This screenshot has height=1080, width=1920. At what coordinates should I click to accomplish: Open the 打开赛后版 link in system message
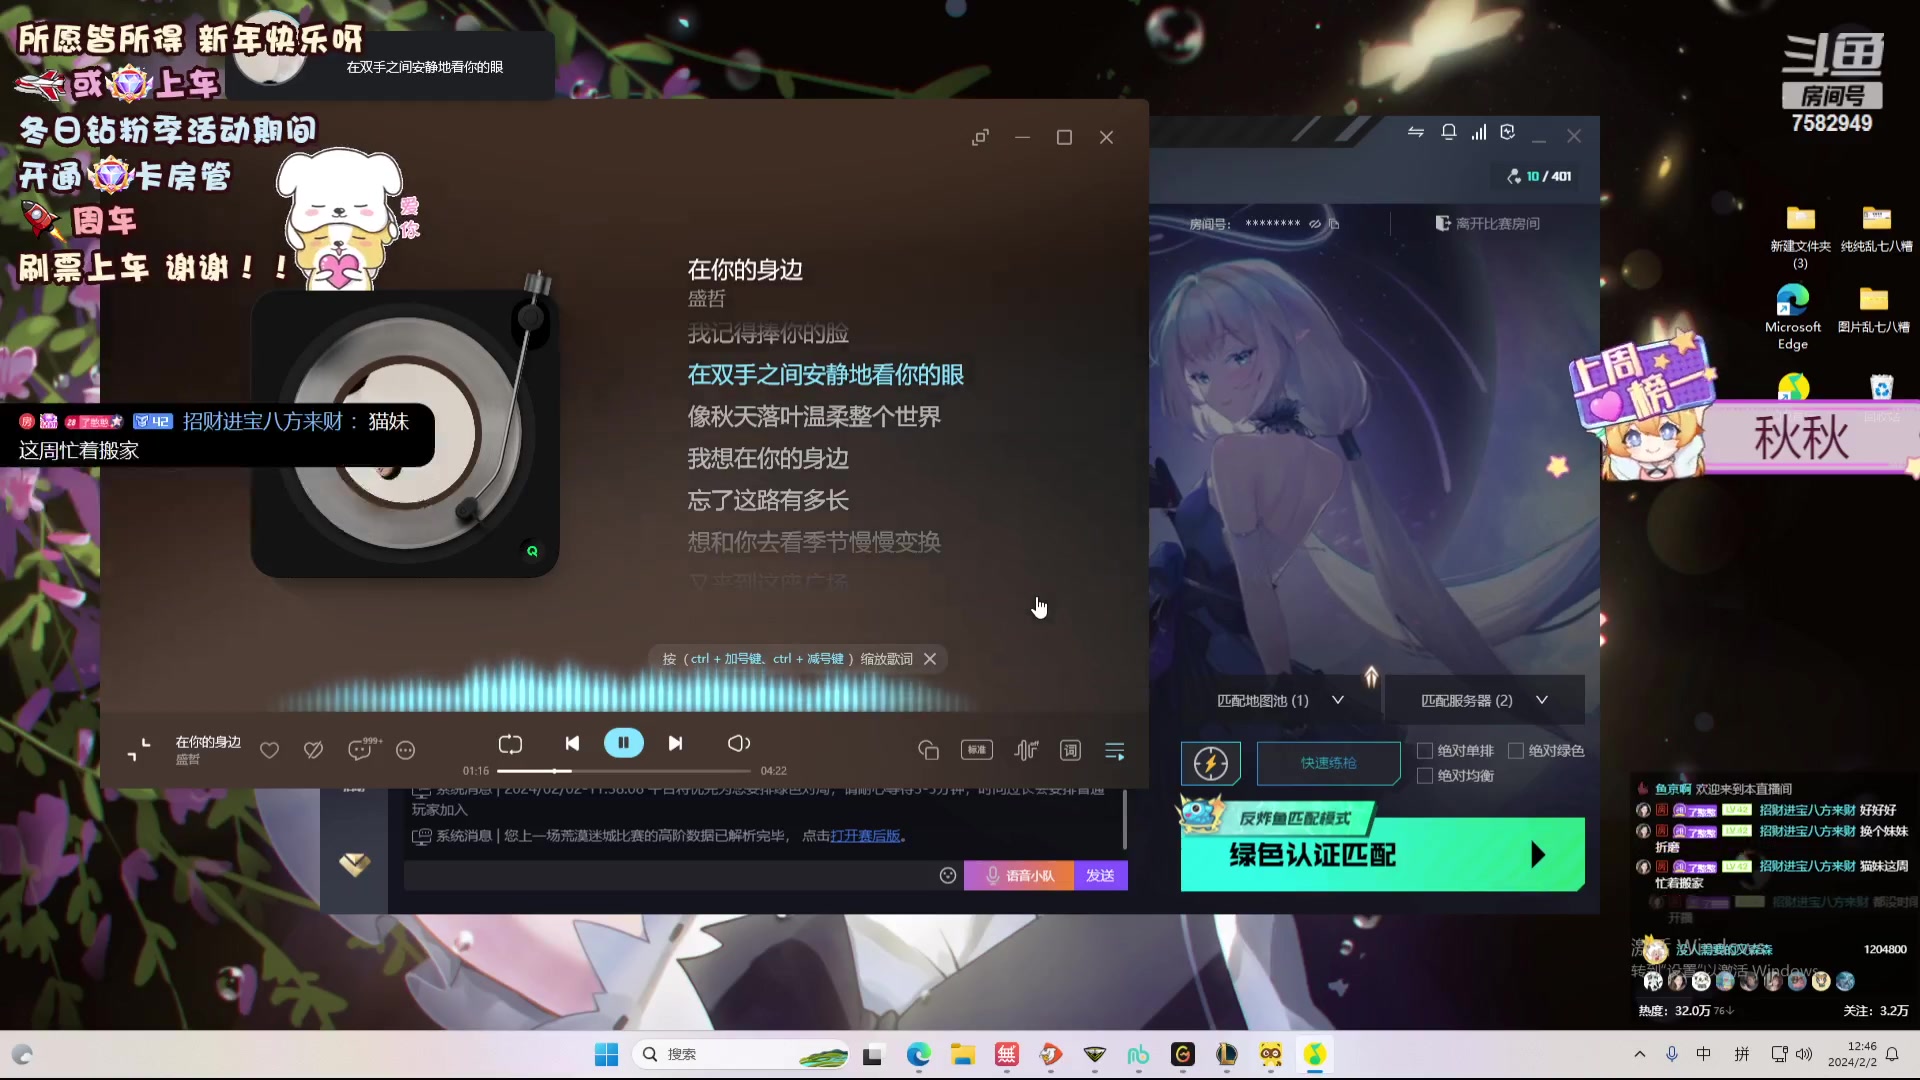click(x=865, y=836)
